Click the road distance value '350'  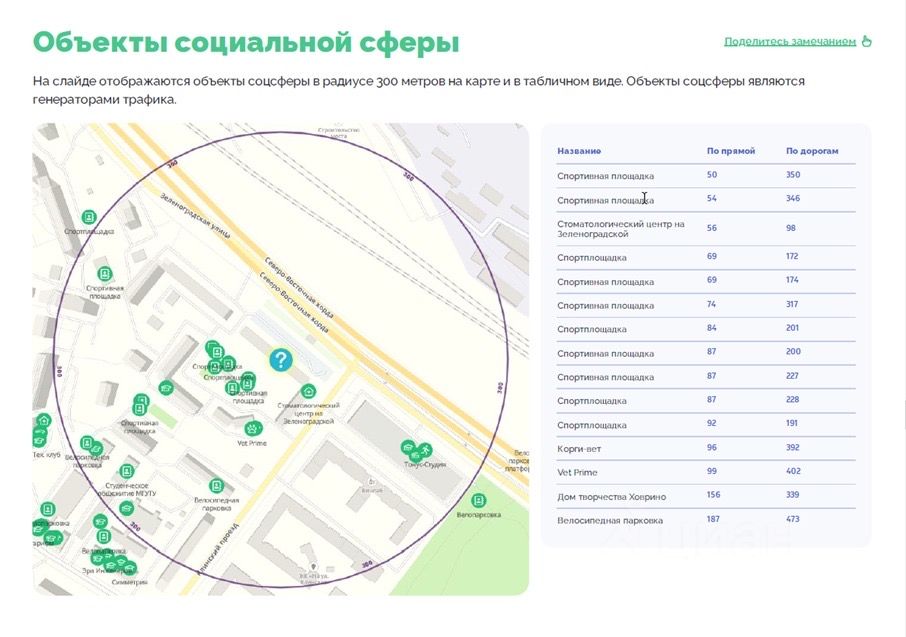point(793,175)
